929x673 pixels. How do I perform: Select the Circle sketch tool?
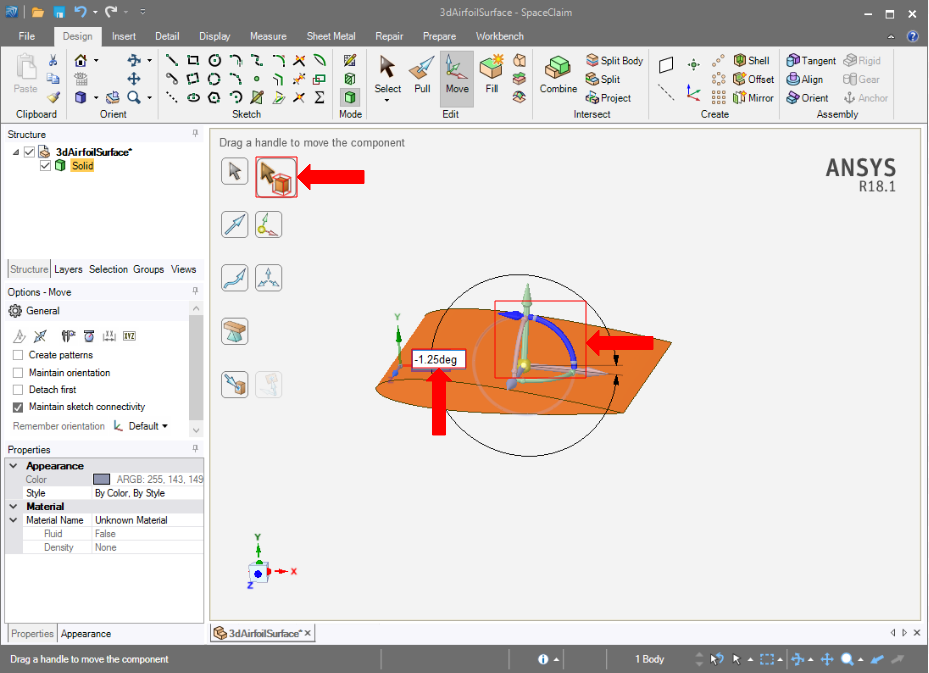(214, 60)
